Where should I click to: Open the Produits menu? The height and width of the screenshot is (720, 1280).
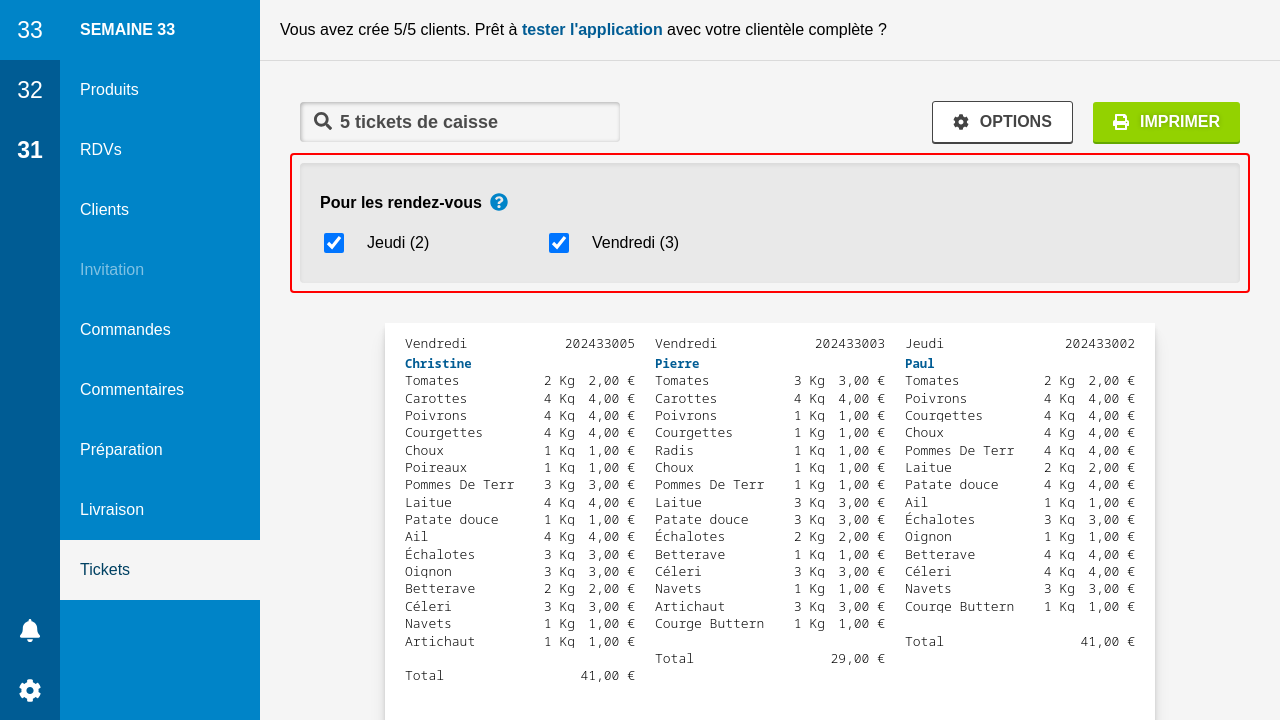110,90
